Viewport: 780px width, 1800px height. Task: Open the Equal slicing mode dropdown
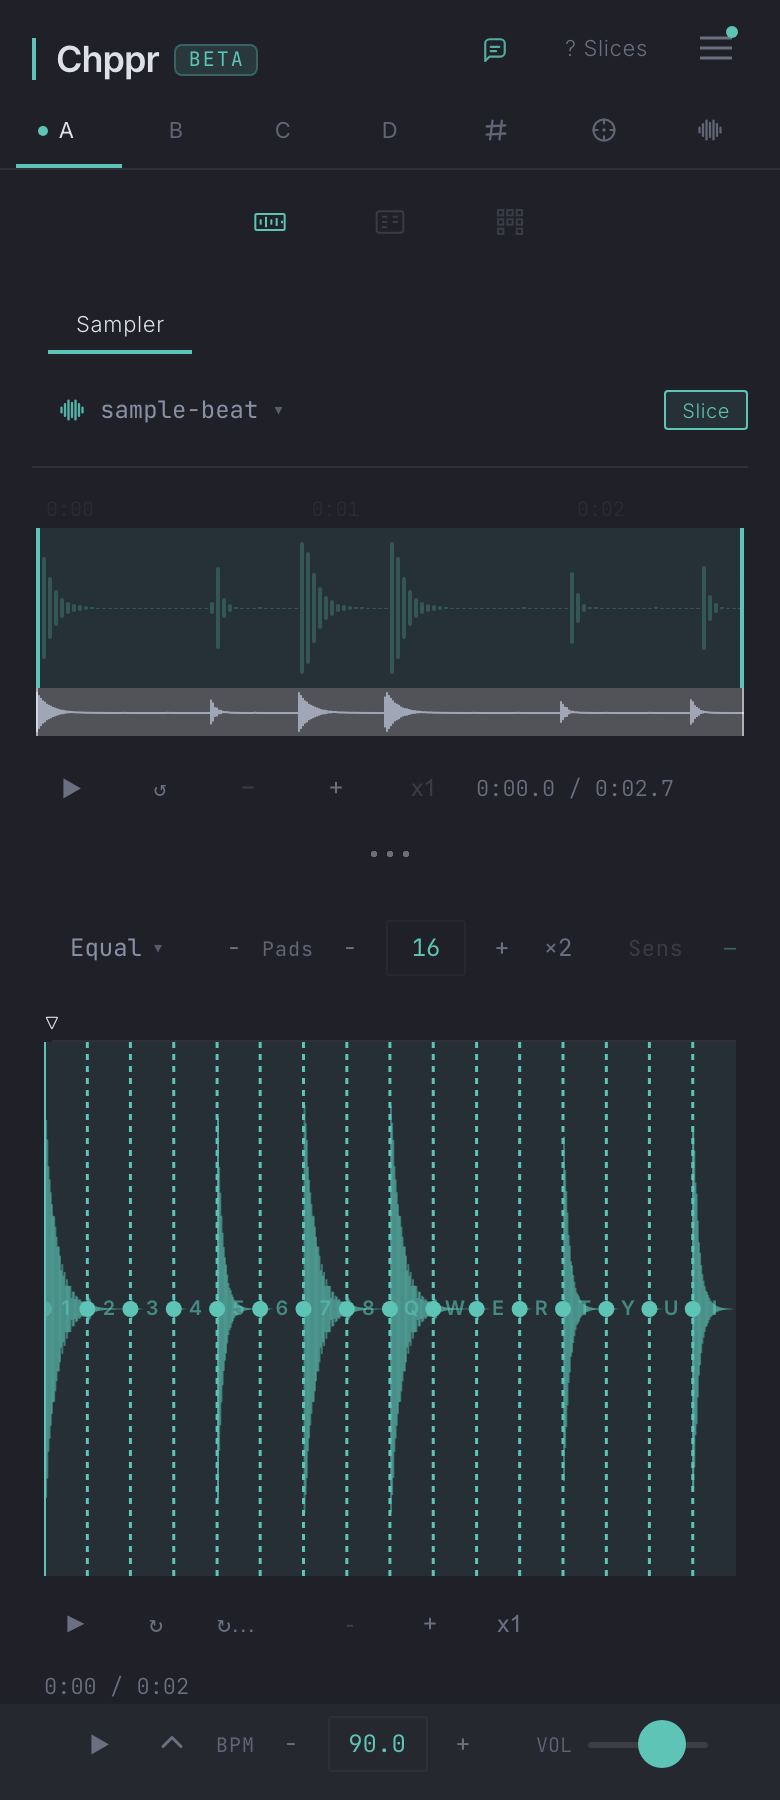click(116, 948)
